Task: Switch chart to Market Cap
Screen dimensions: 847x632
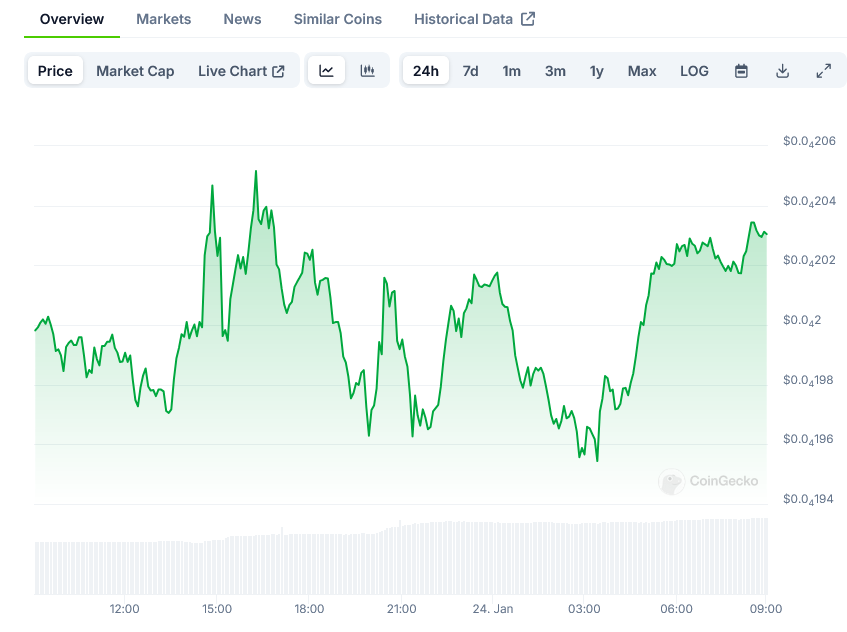Action: pos(135,71)
